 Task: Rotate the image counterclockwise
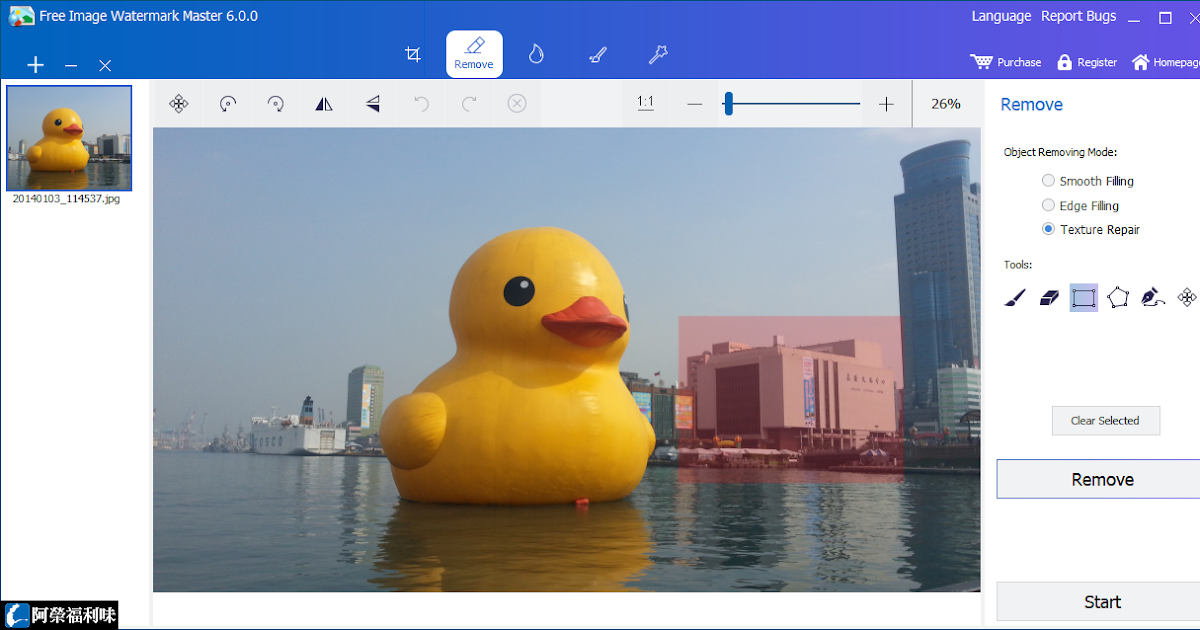pyautogui.click(x=227, y=103)
